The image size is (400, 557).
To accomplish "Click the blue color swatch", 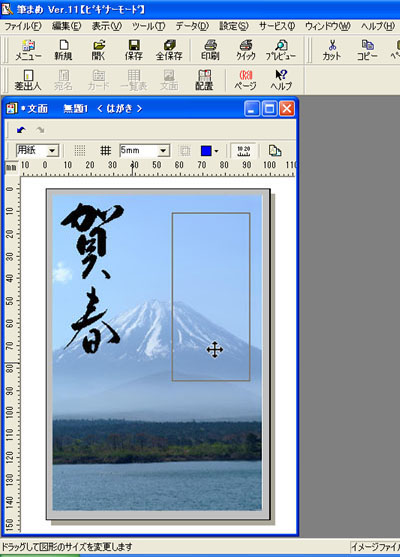I will pyautogui.click(x=206, y=151).
